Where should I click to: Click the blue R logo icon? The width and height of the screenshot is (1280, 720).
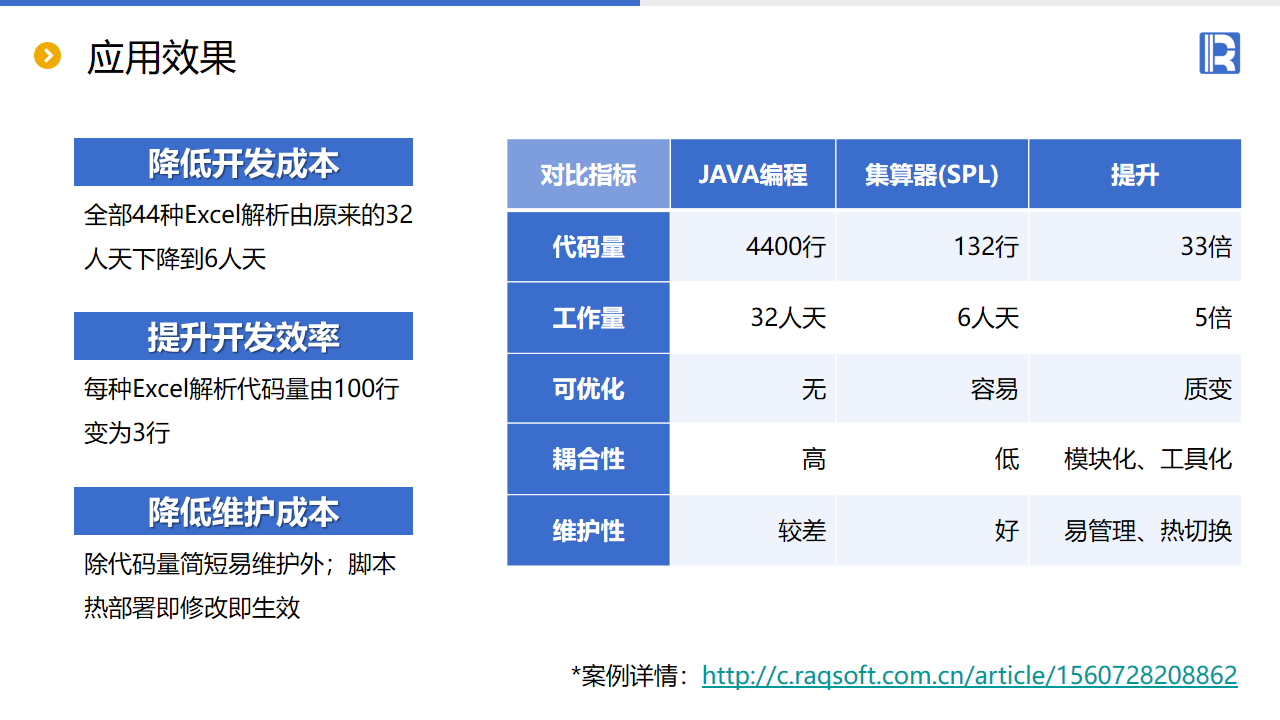pyautogui.click(x=1219, y=53)
